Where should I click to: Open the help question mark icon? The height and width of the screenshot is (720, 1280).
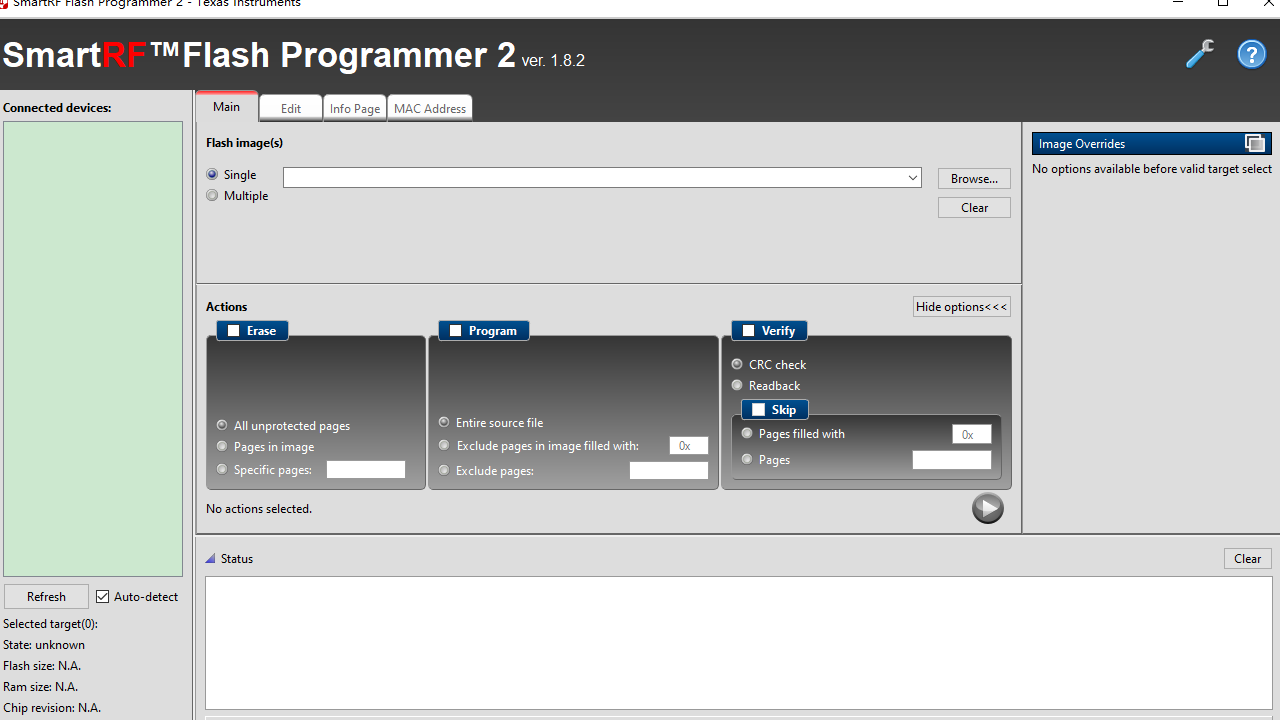(x=1252, y=54)
